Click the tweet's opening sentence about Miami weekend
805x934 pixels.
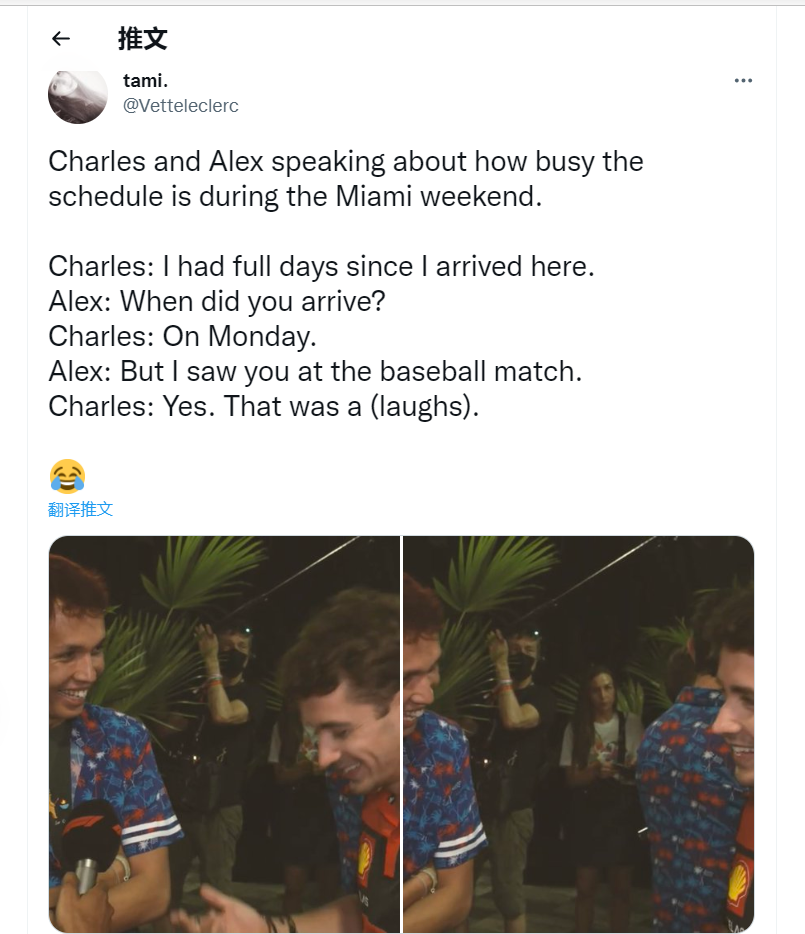point(345,177)
